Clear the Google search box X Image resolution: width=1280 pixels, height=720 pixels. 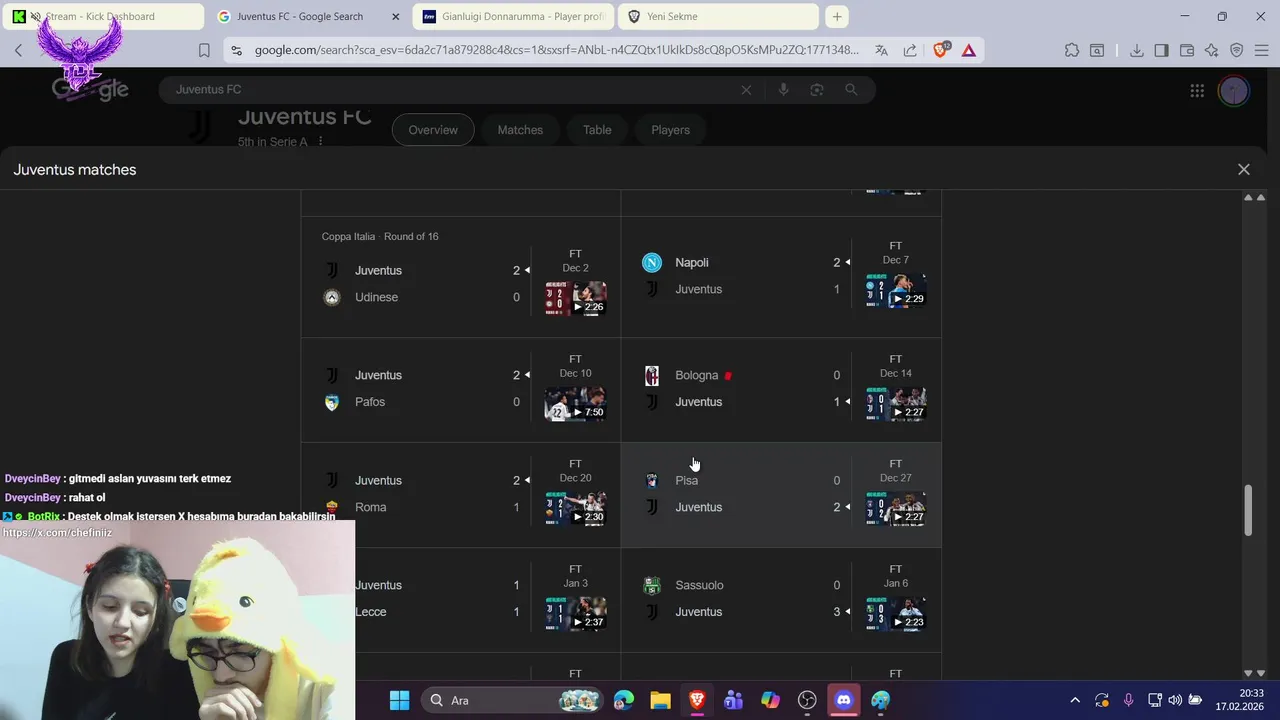746,90
